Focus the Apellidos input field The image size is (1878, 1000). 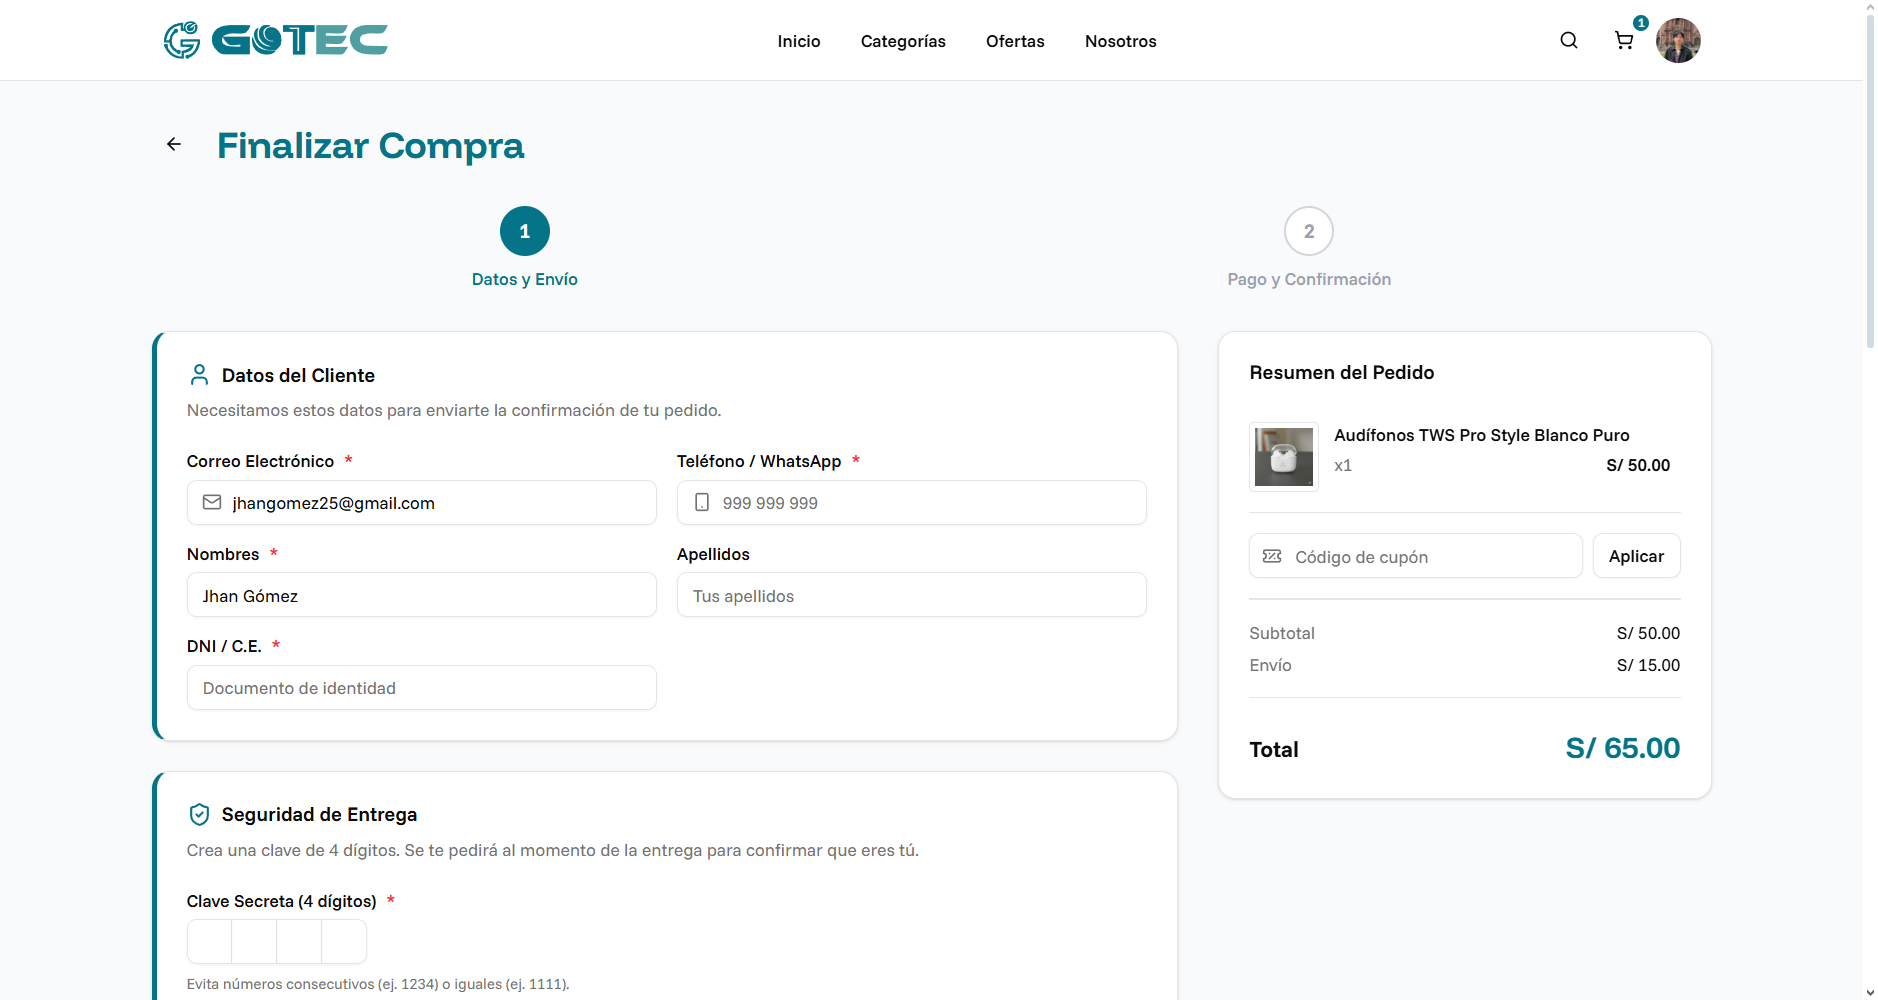911,596
